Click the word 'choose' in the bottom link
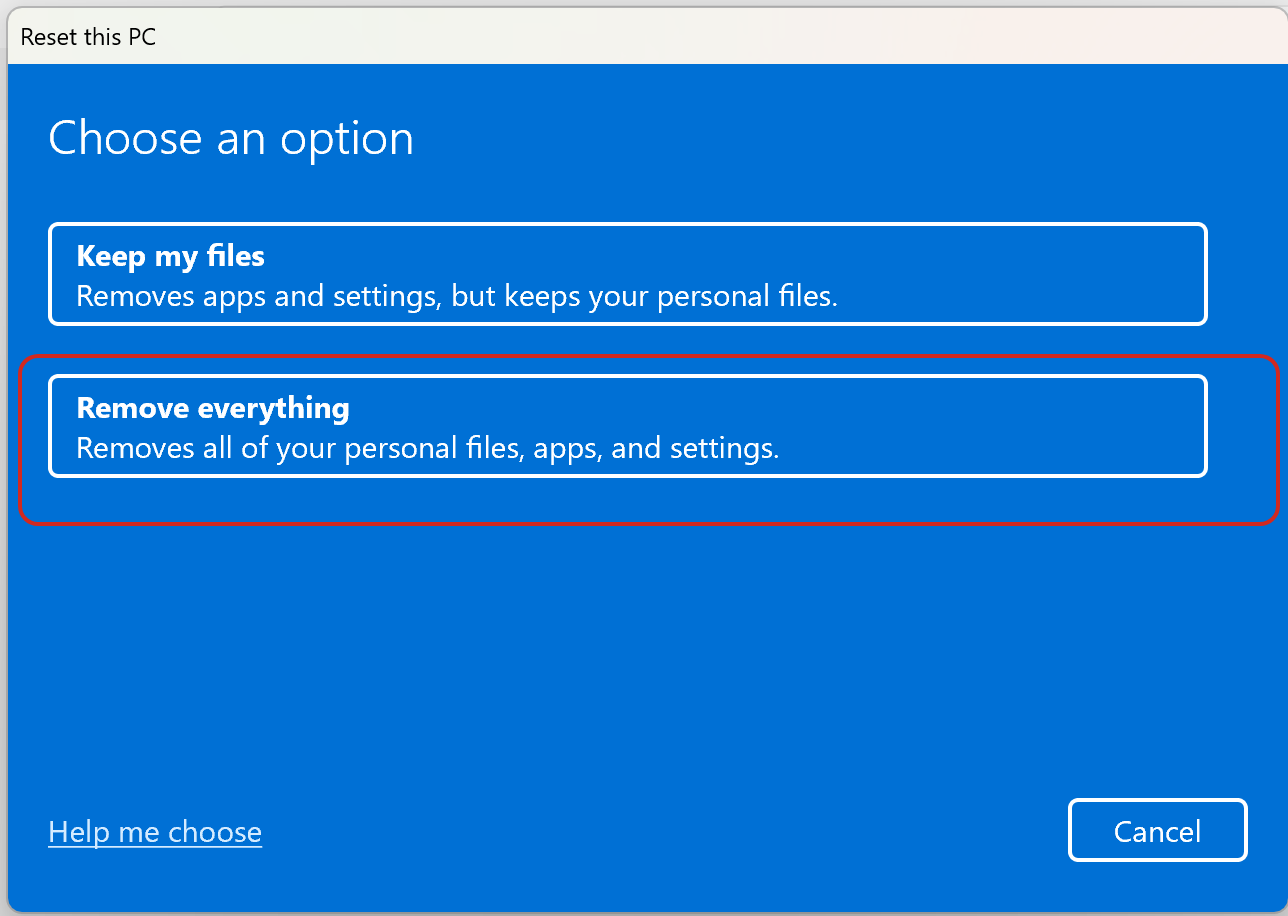Image resolution: width=1288 pixels, height=916 pixels. pyautogui.click(x=214, y=832)
